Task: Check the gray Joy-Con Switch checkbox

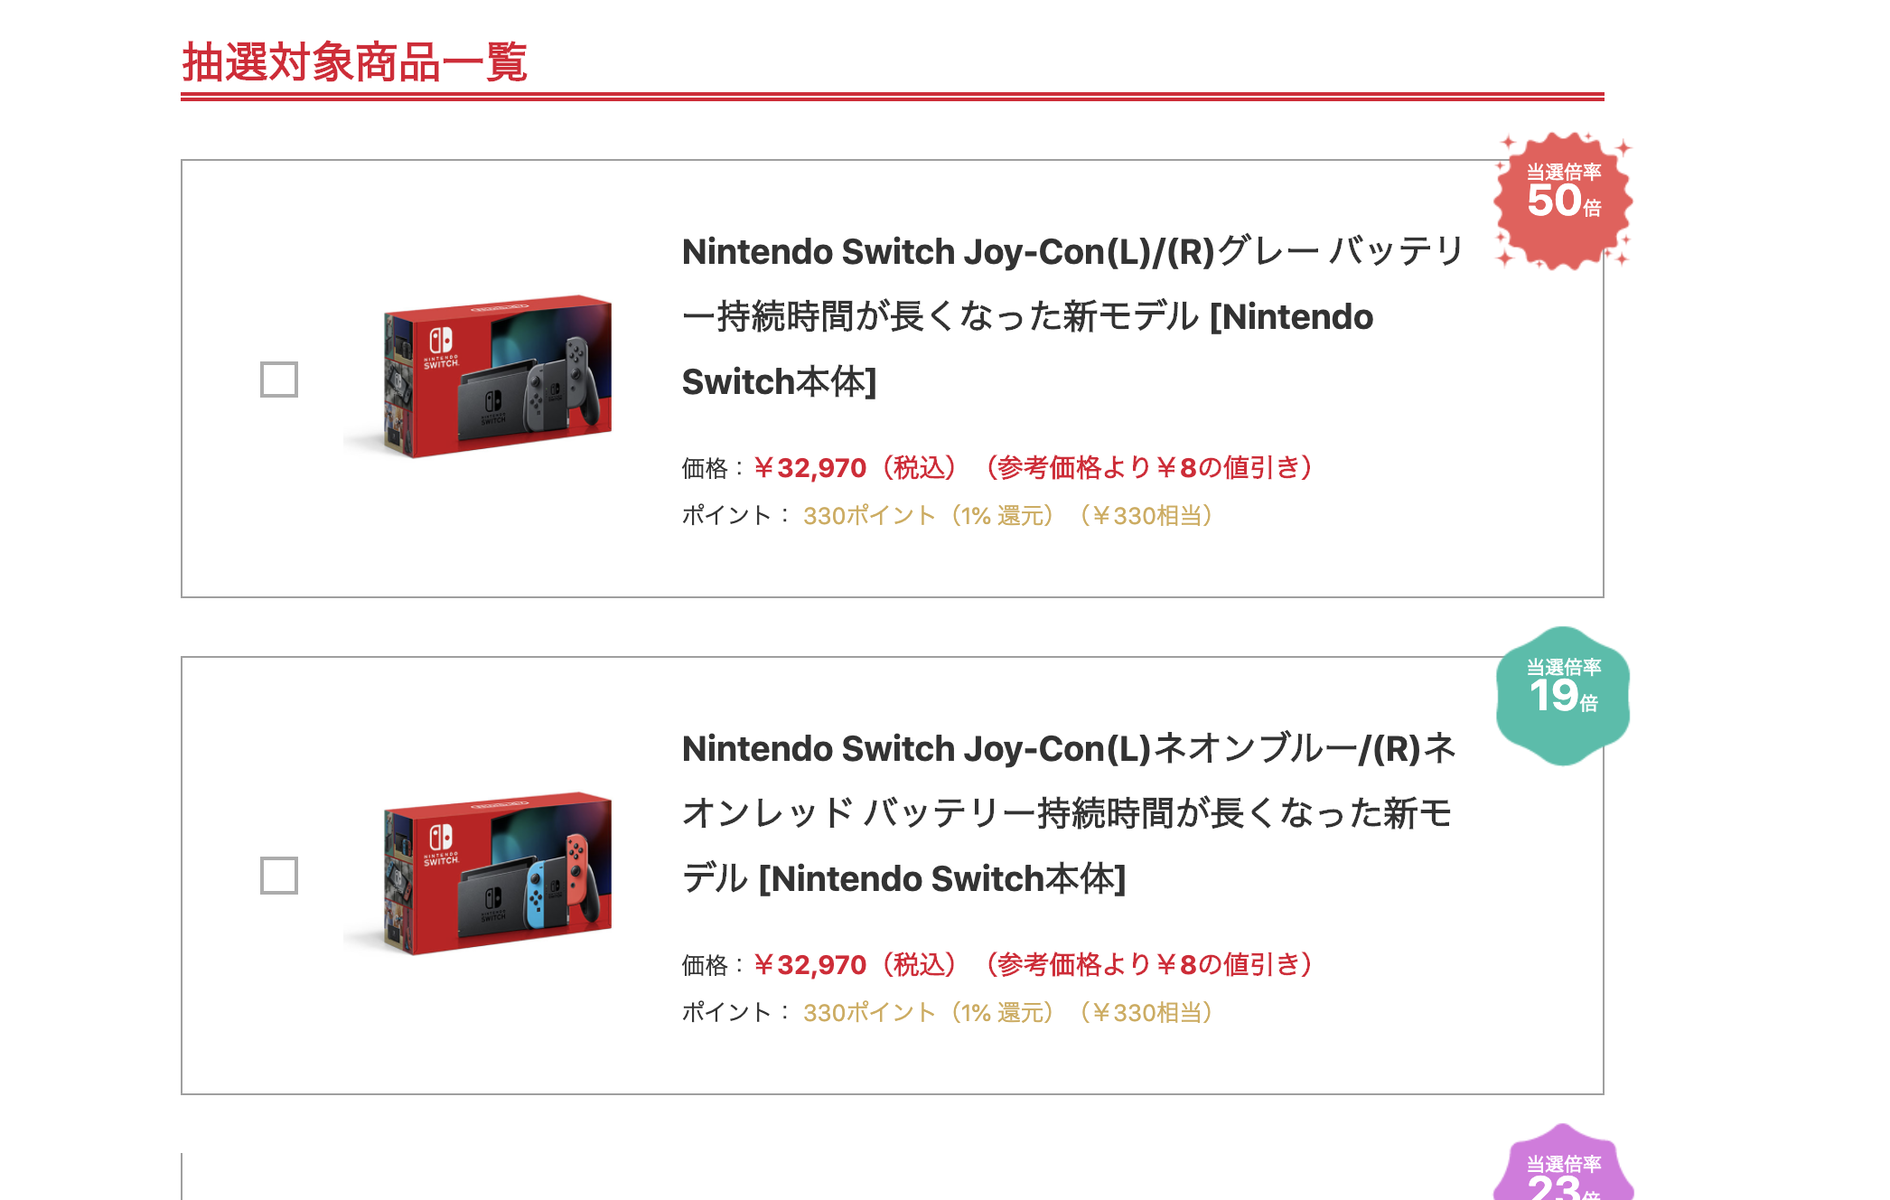Action: 279,379
